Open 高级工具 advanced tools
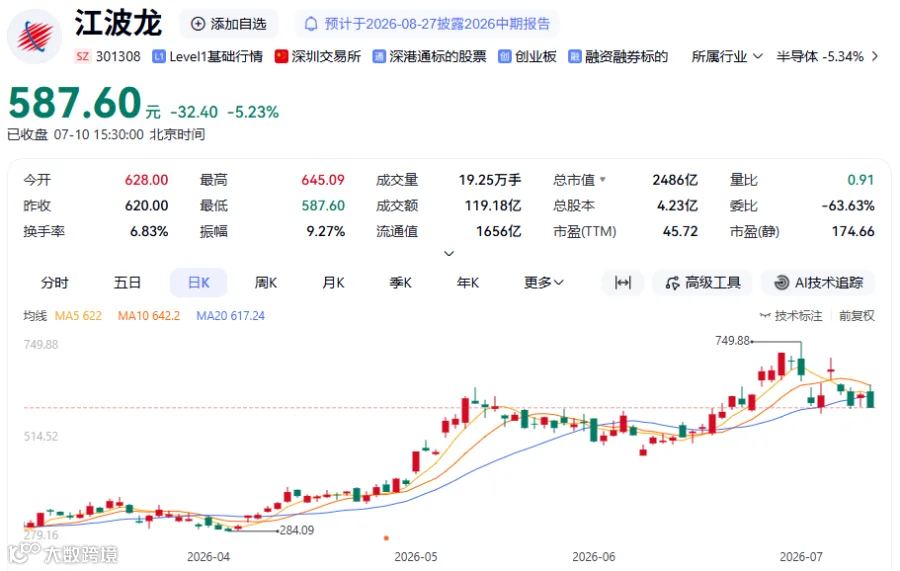Viewport: 900px width, 571px height. (x=703, y=283)
